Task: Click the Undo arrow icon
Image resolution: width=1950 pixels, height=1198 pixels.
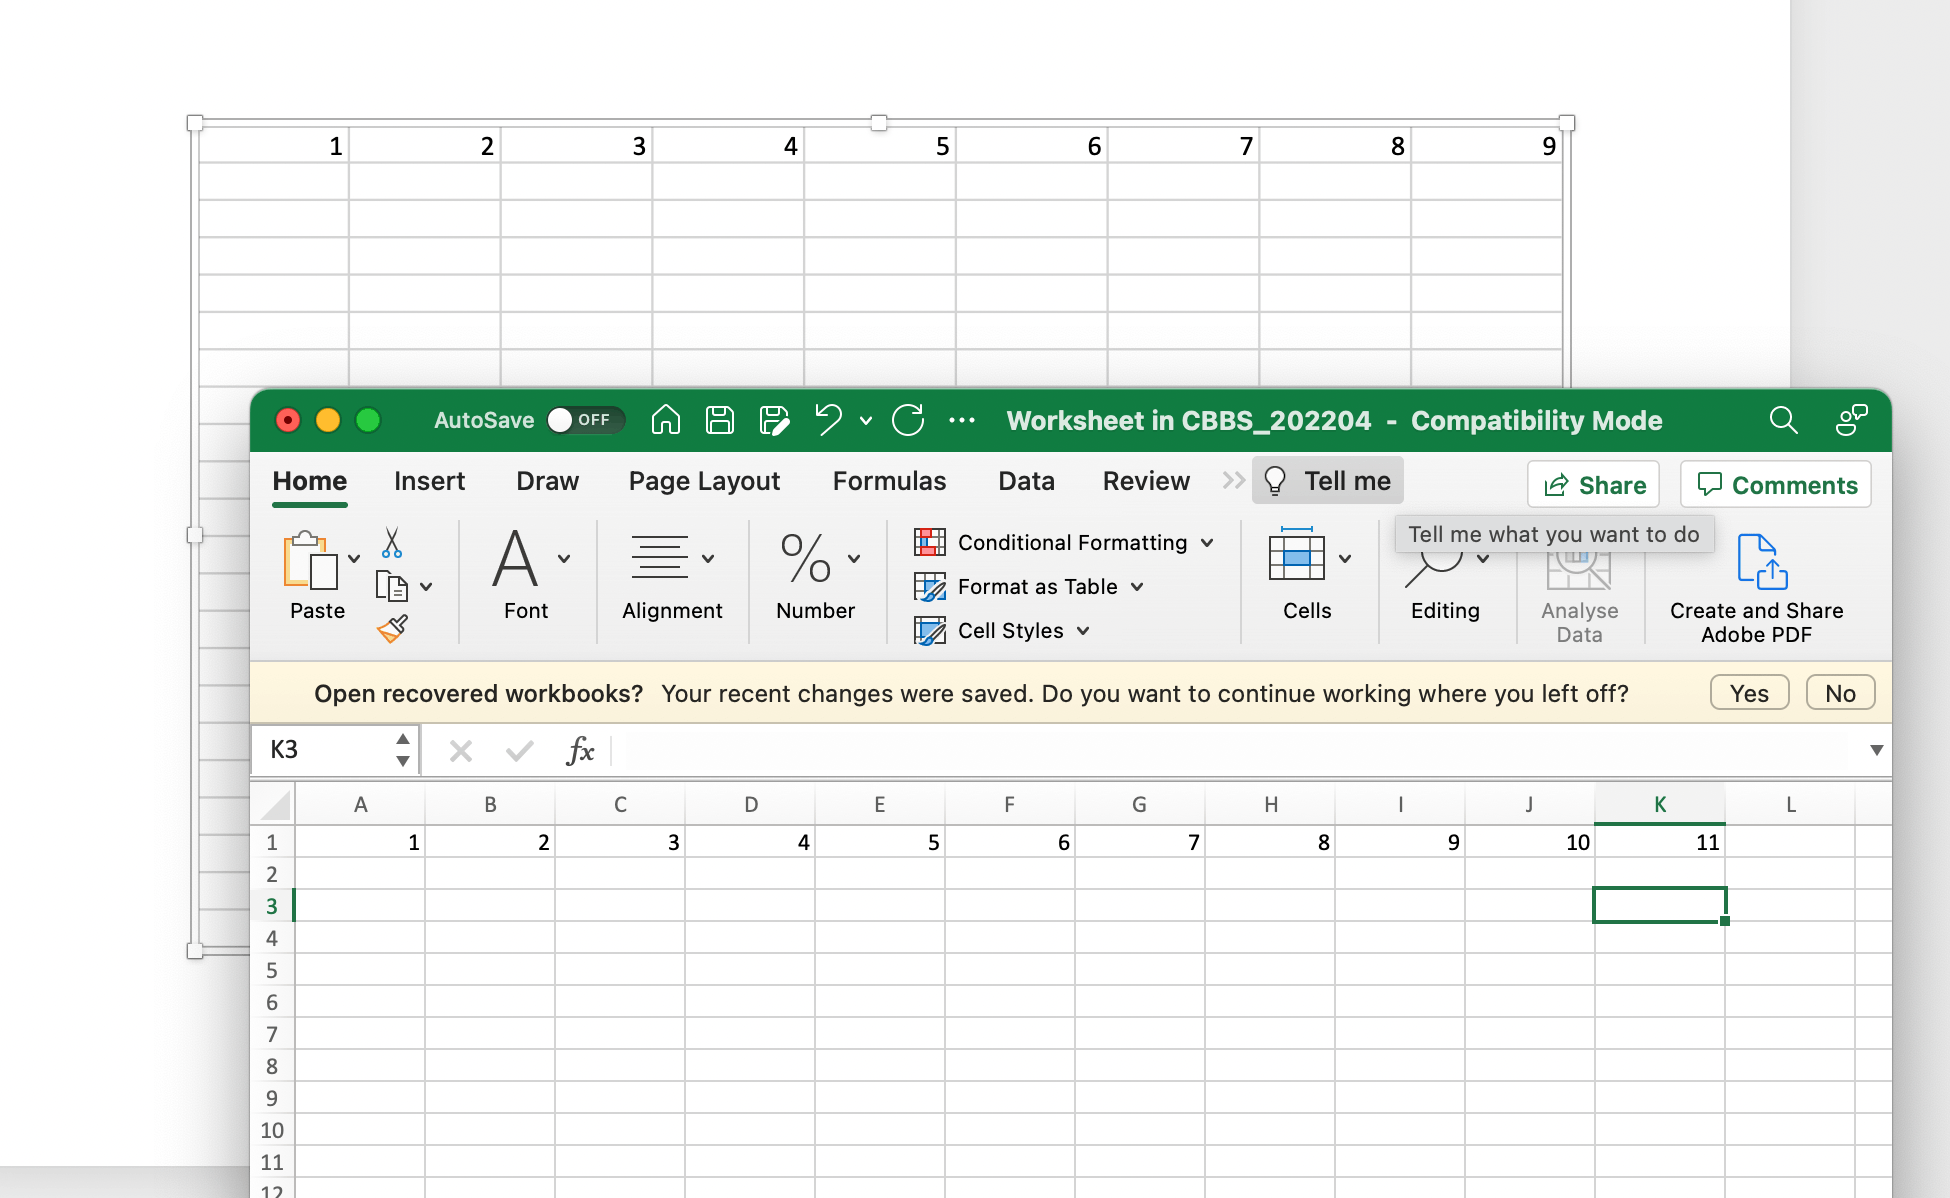Action: [x=828, y=420]
